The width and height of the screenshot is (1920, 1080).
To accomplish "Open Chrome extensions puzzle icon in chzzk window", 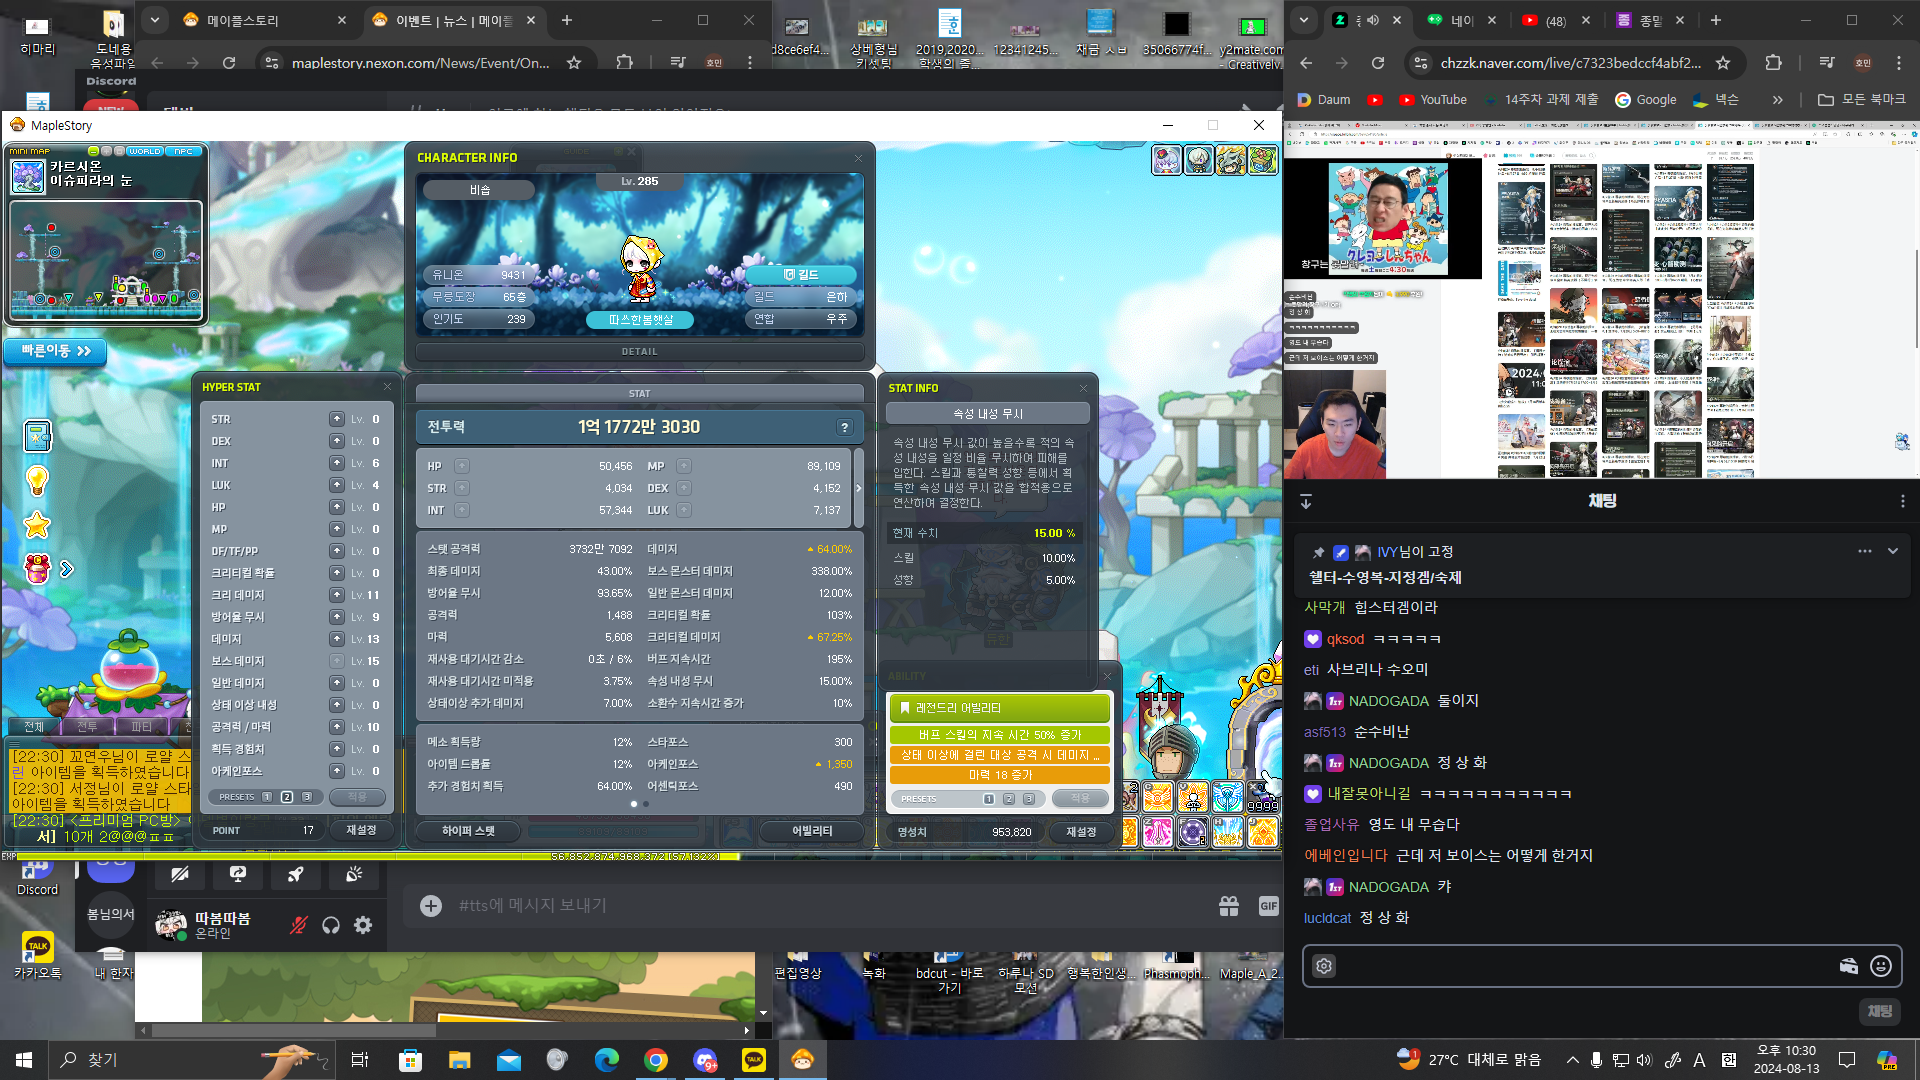I will 1773,63.
